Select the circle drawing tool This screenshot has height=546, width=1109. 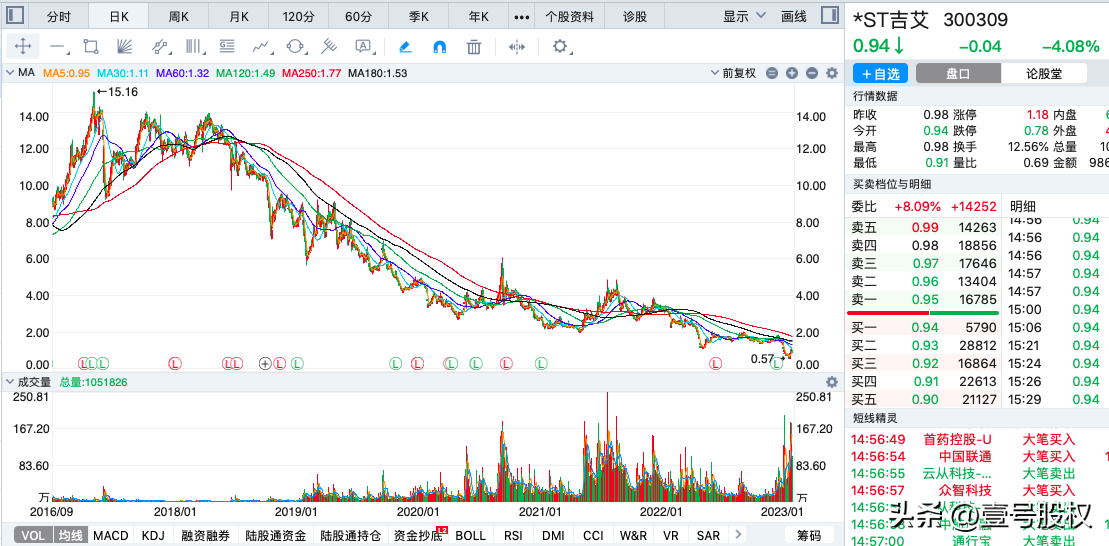[x=295, y=47]
